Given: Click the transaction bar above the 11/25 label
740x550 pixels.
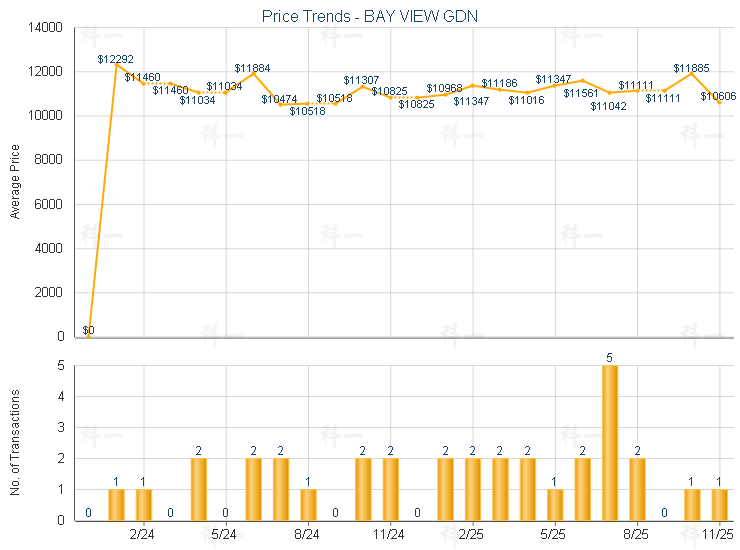Looking at the screenshot, I should [x=719, y=504].
